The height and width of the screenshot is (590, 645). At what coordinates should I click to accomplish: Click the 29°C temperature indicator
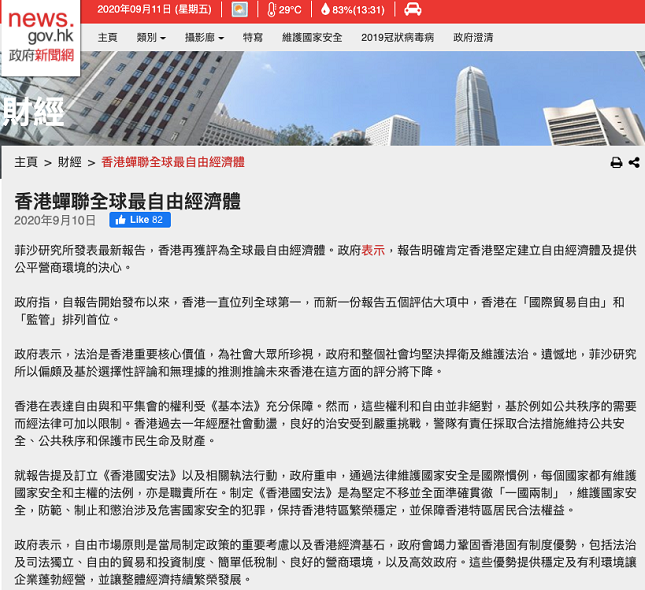[283, 10]
